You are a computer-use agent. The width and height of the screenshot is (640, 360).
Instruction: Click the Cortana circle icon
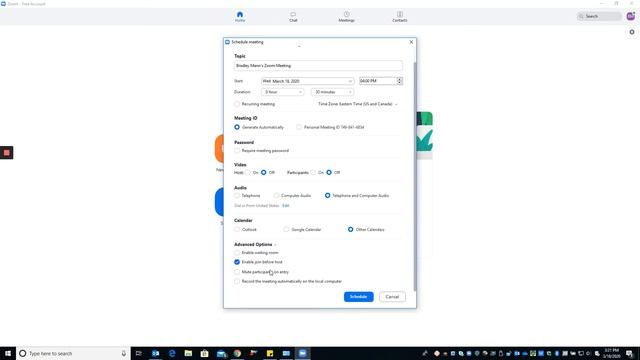pyautogui.click(x=22, y=353)
